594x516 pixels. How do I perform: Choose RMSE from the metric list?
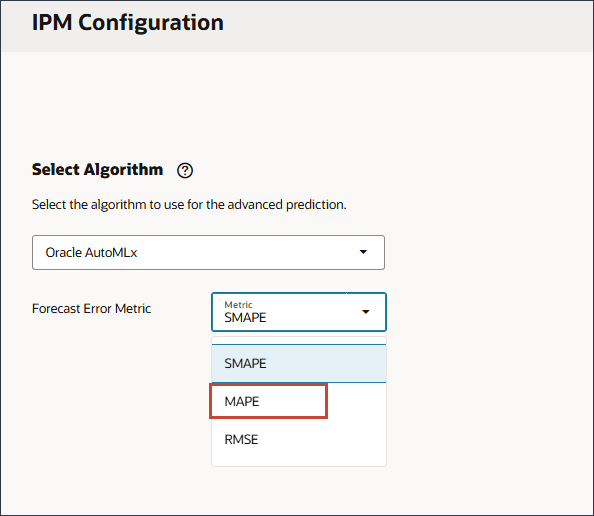(x=299, y=439)
